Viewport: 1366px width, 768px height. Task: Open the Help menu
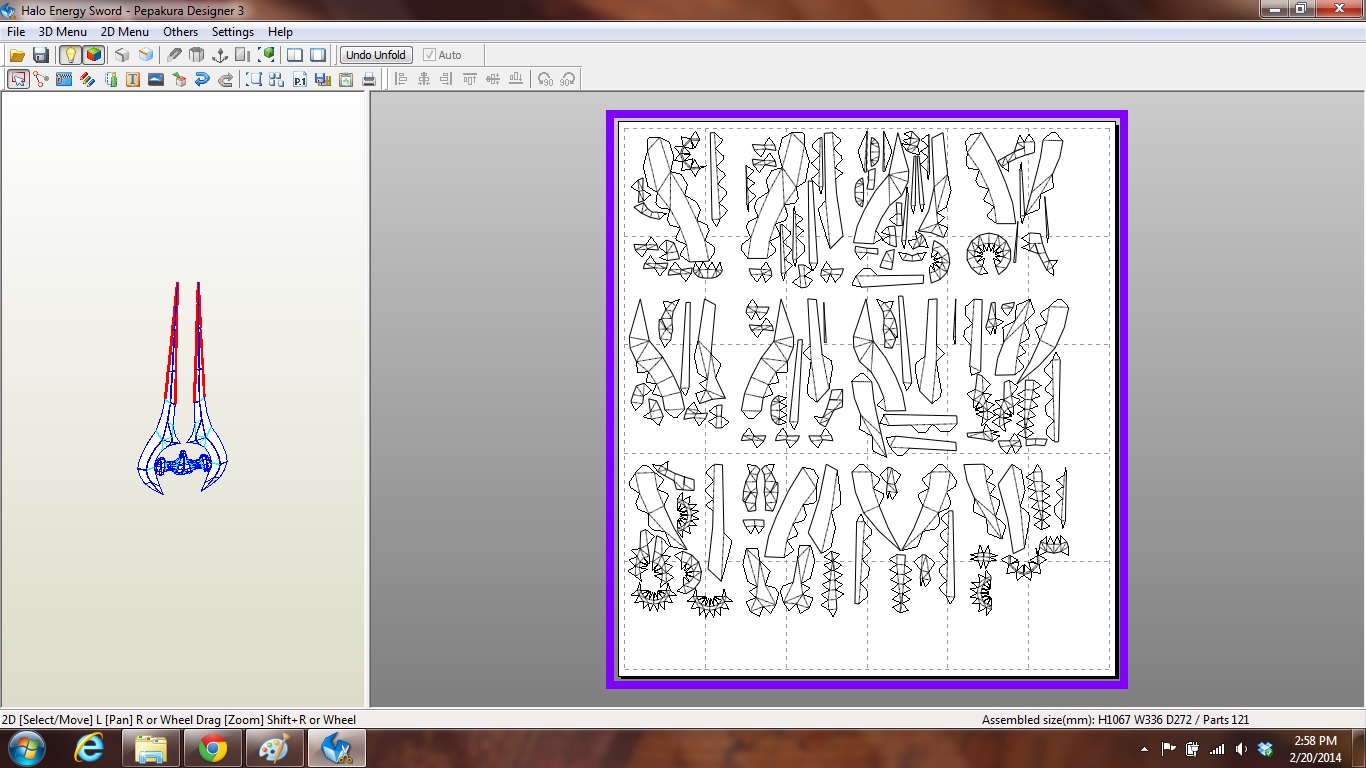[x=280, y=32]
